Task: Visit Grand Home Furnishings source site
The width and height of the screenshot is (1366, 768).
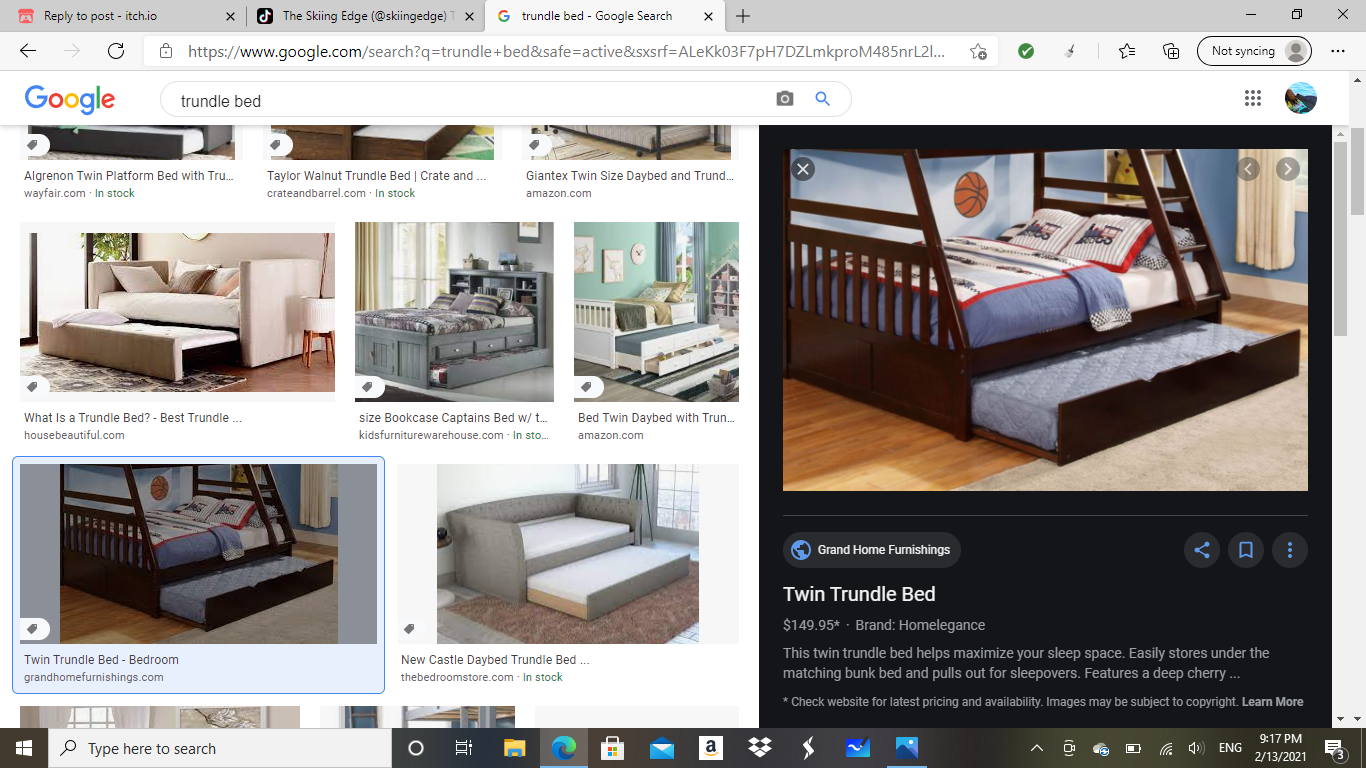Action: (x=872, y=550)
